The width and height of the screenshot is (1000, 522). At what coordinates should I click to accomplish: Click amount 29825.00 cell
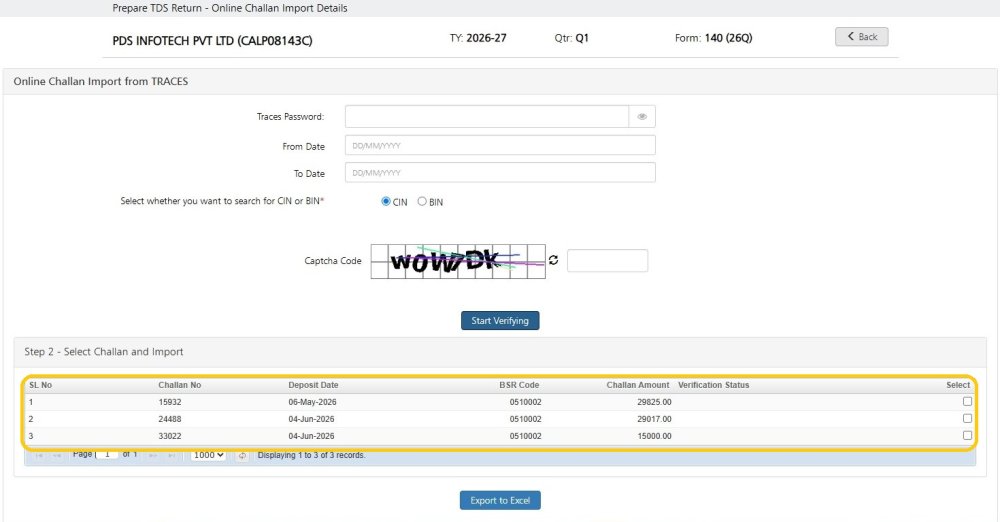point(654,402)
